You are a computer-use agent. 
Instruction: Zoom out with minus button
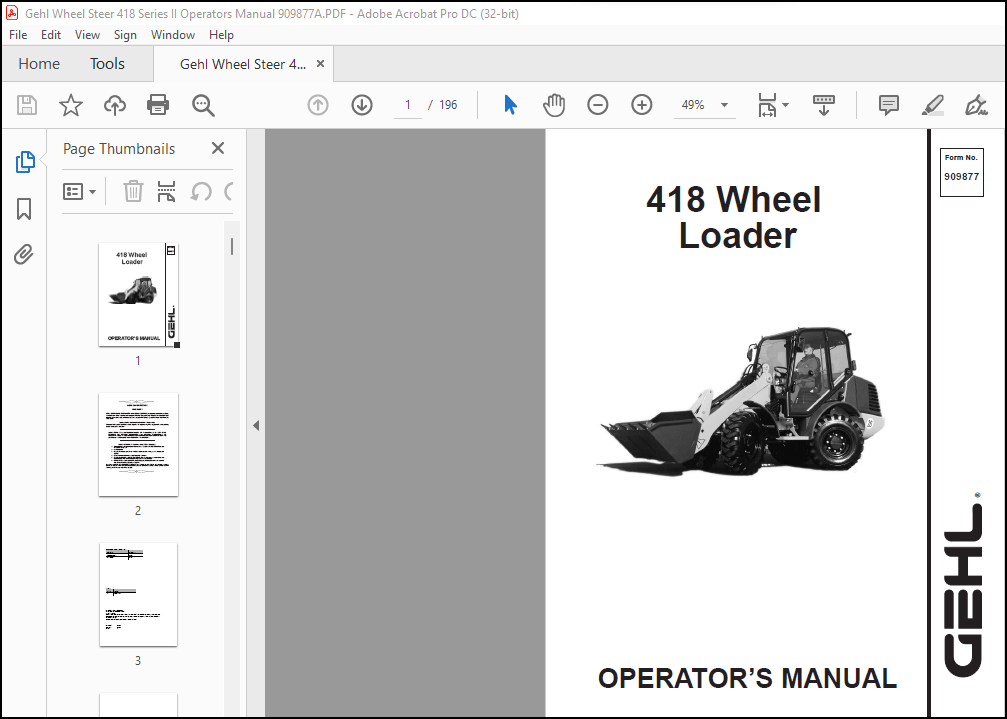coord(597,105)
